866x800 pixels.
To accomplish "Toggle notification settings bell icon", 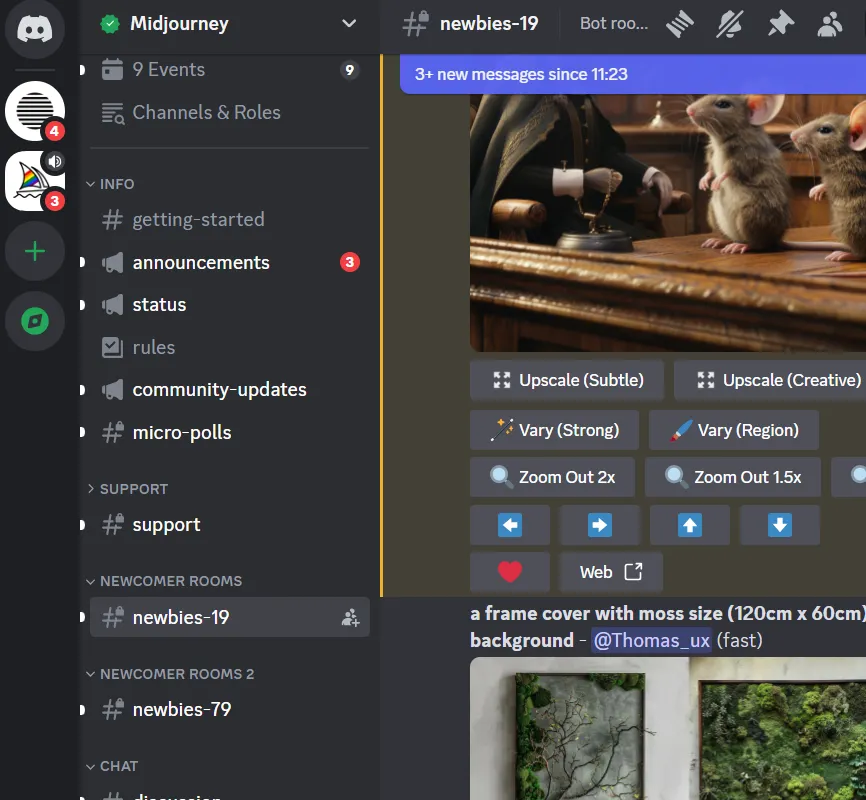I will [730, 24].
